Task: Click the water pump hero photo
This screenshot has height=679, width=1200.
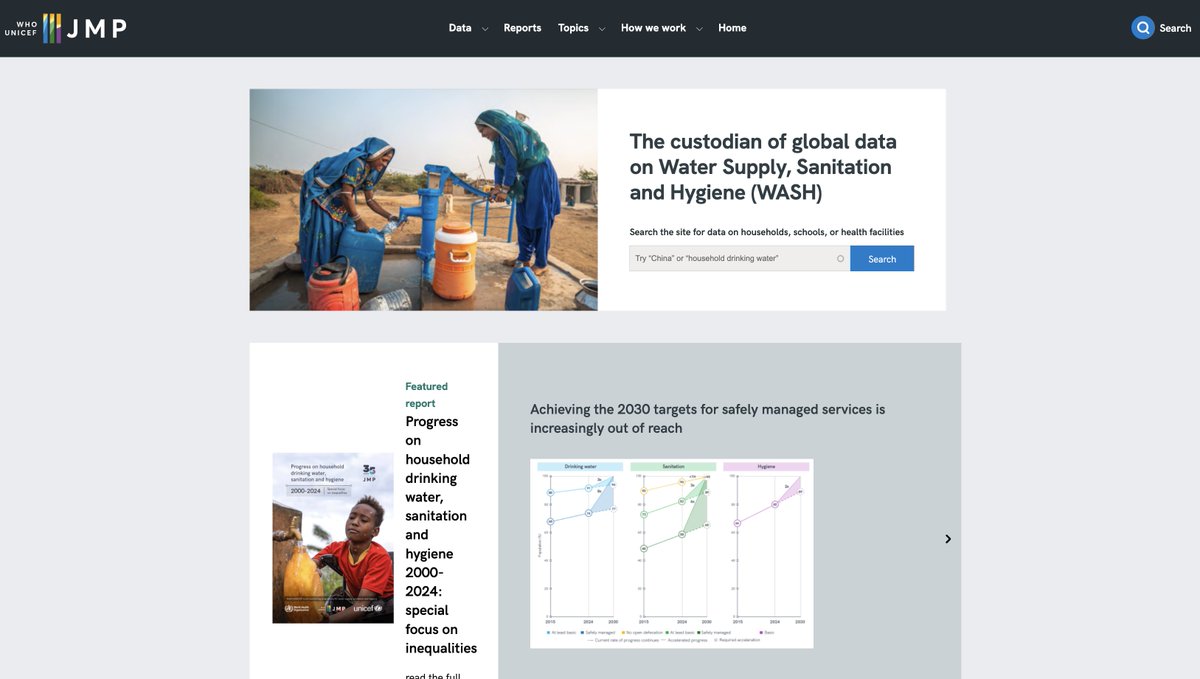Action: tap(424, 200)
